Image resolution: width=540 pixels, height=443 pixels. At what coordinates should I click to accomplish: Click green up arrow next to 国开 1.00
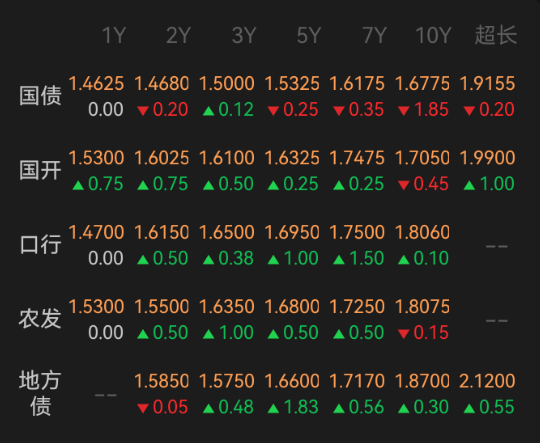point(469,185)
